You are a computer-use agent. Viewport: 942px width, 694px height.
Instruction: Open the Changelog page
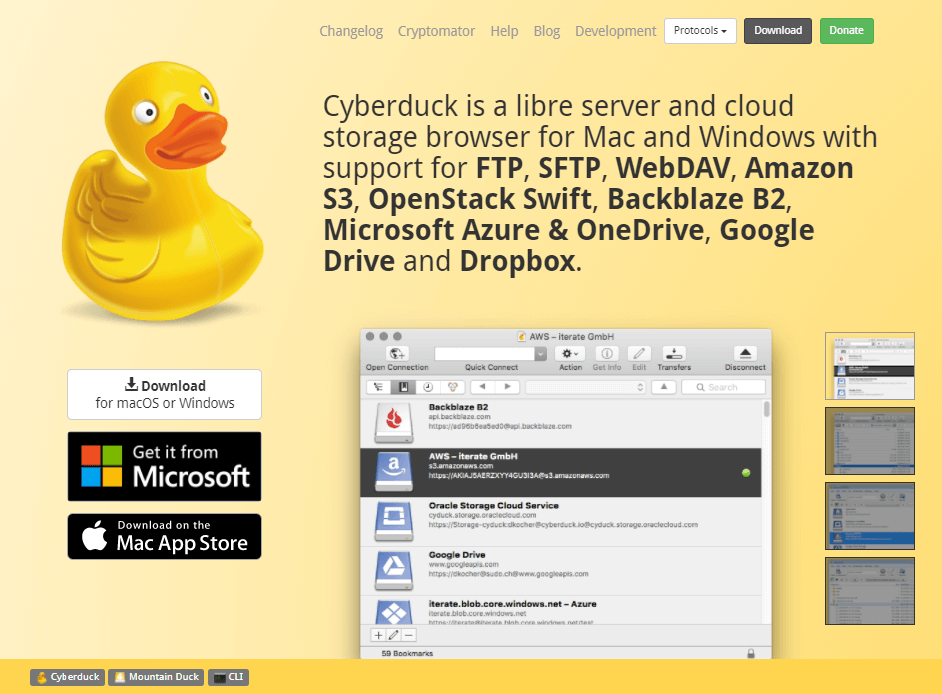pyautogui.click(x=351, y=31)
